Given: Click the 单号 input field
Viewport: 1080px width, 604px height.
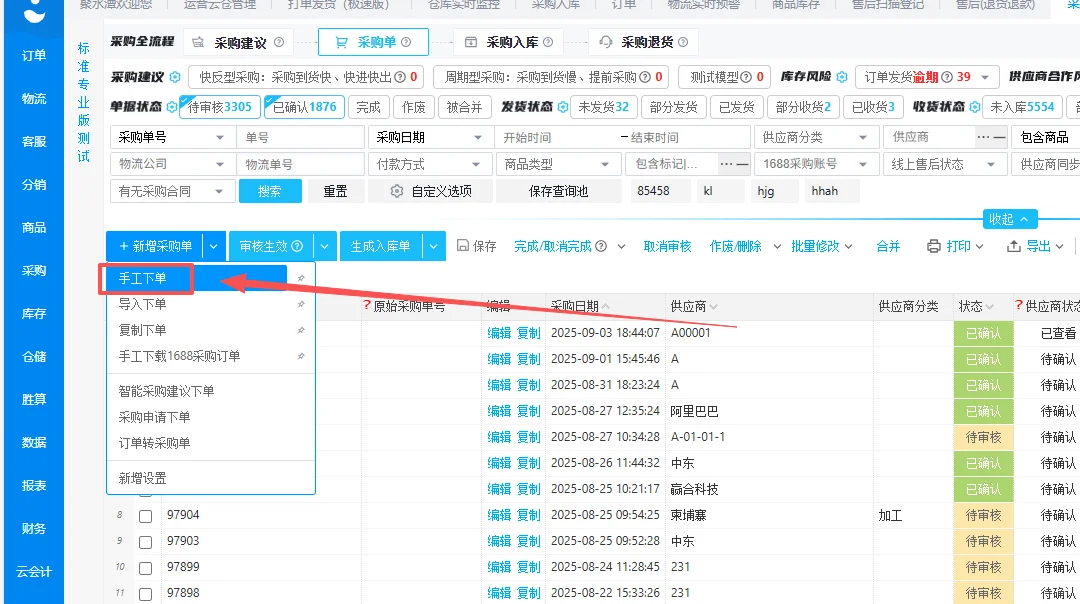Looking at the screenshot, I should (x=300, y=137).
